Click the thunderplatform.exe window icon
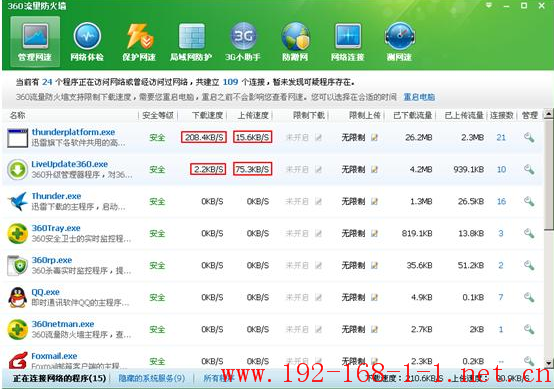554x389 pixels. (18, 138)
